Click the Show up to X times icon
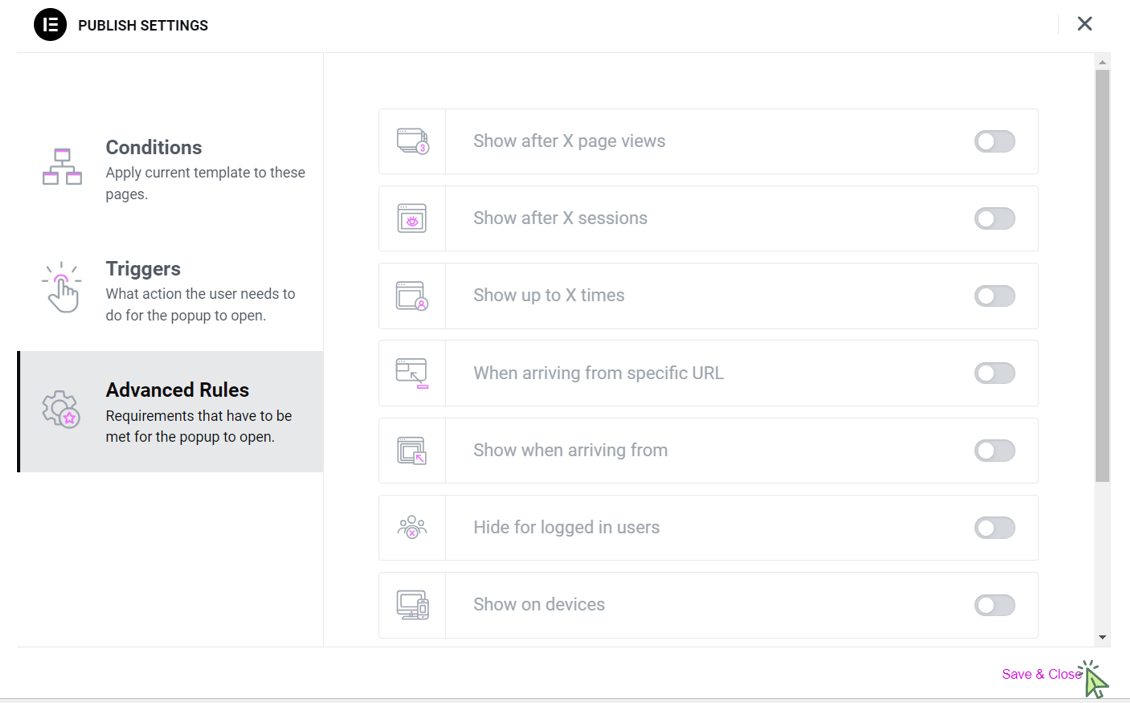Image resolution: width=1130 pixels, height=703 pixels. tap(412, 296)
